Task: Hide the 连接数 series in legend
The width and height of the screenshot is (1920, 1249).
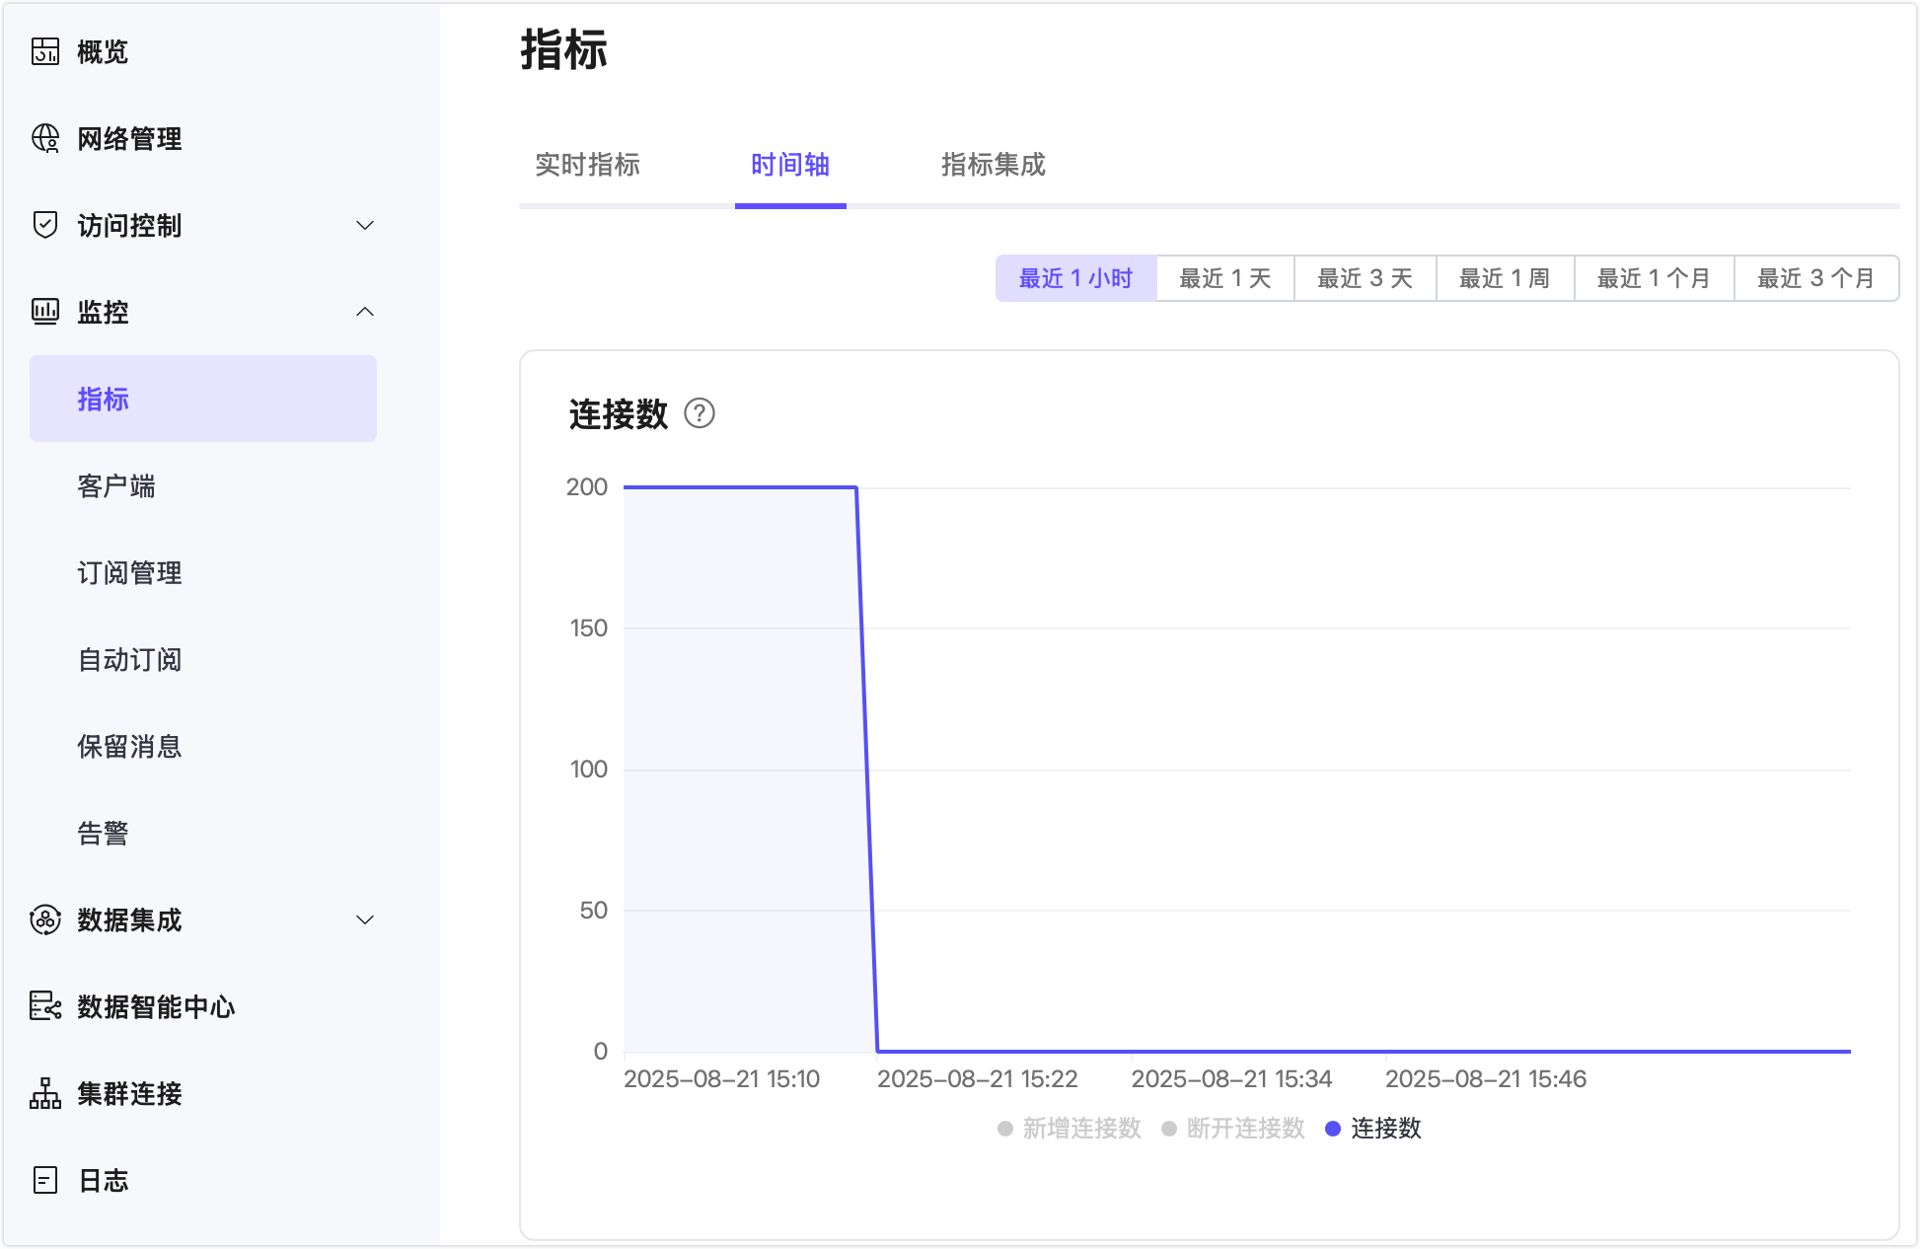Action: pos(1374,1129)
